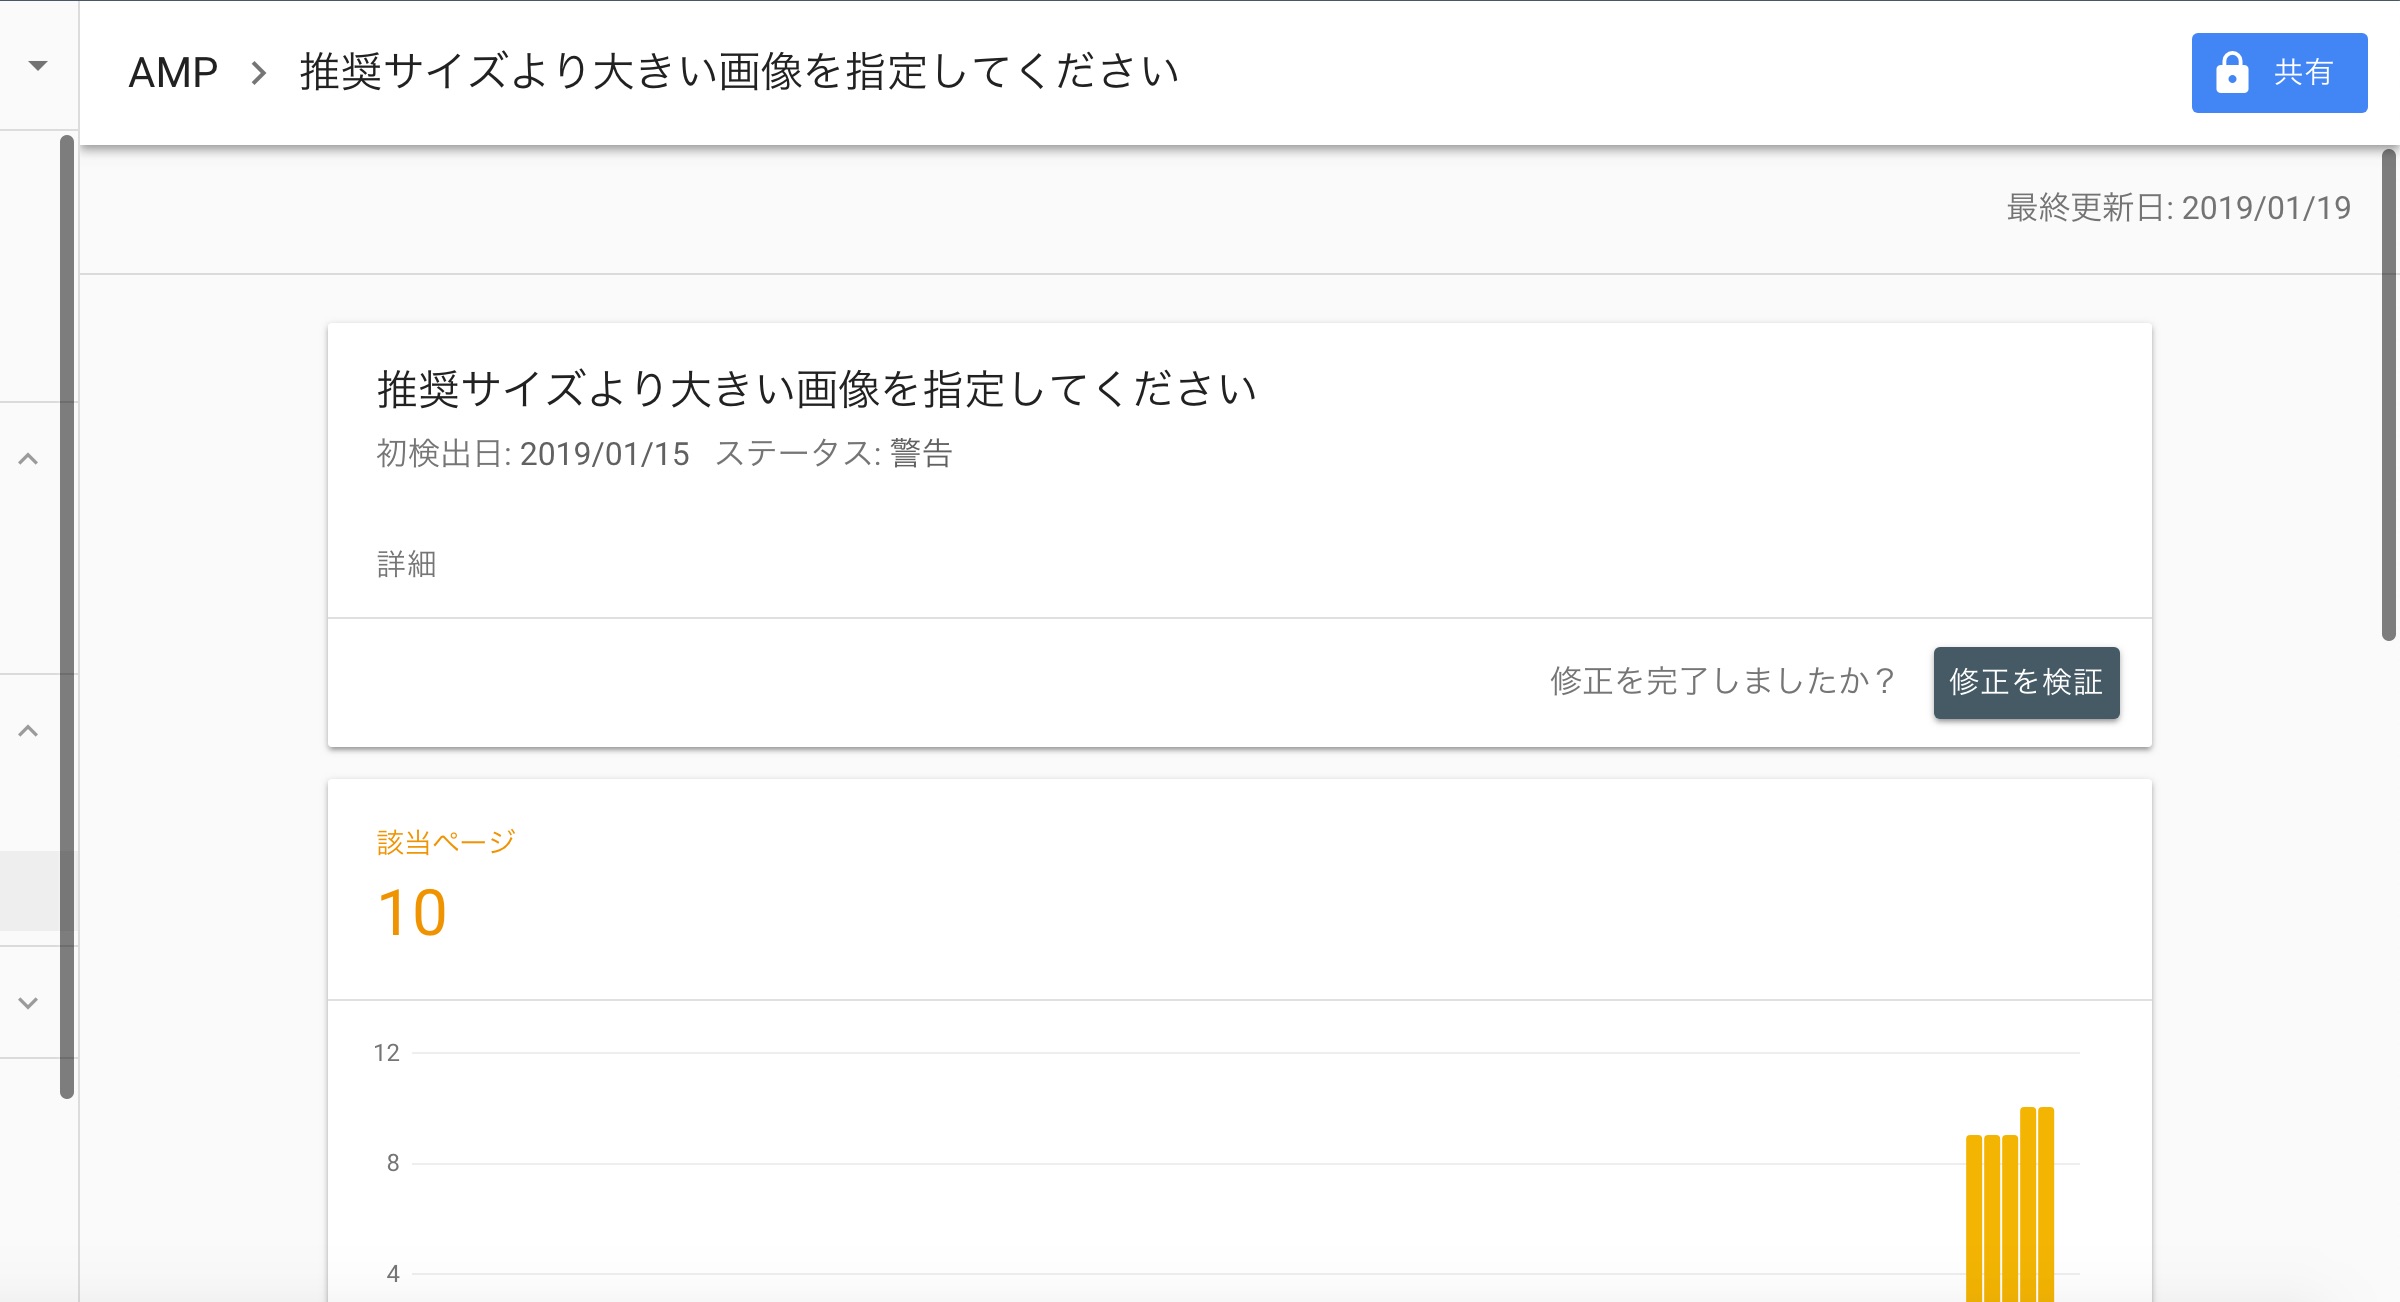
Task: Click the leftmost yellow chart bar
Action: click(x=1974, y=1218)
